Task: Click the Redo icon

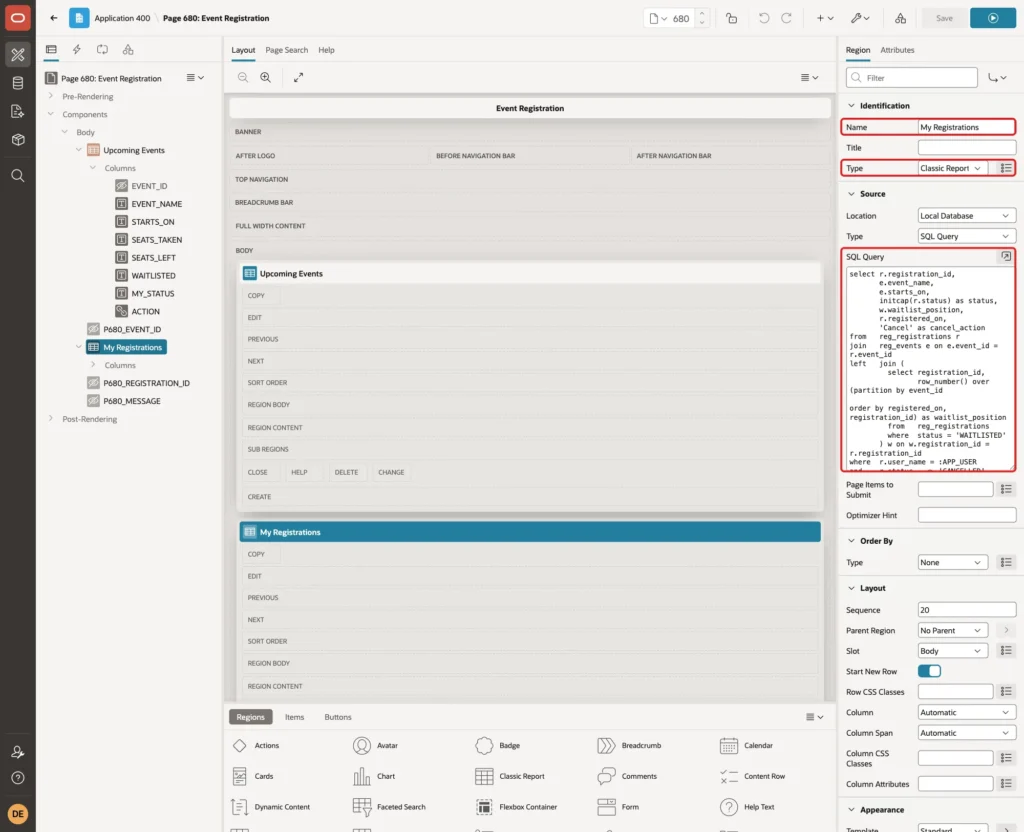Action: click(x=786, y=18)
